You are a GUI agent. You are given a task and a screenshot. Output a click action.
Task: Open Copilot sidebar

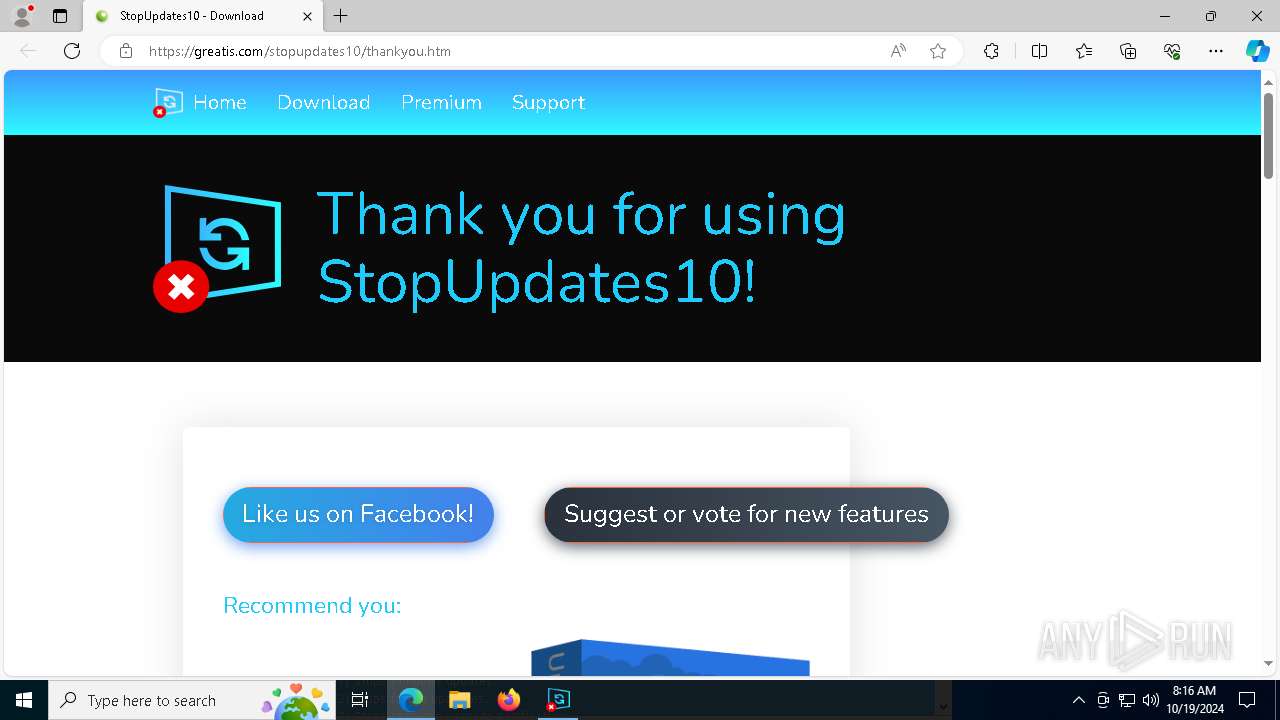point(1257,51)
